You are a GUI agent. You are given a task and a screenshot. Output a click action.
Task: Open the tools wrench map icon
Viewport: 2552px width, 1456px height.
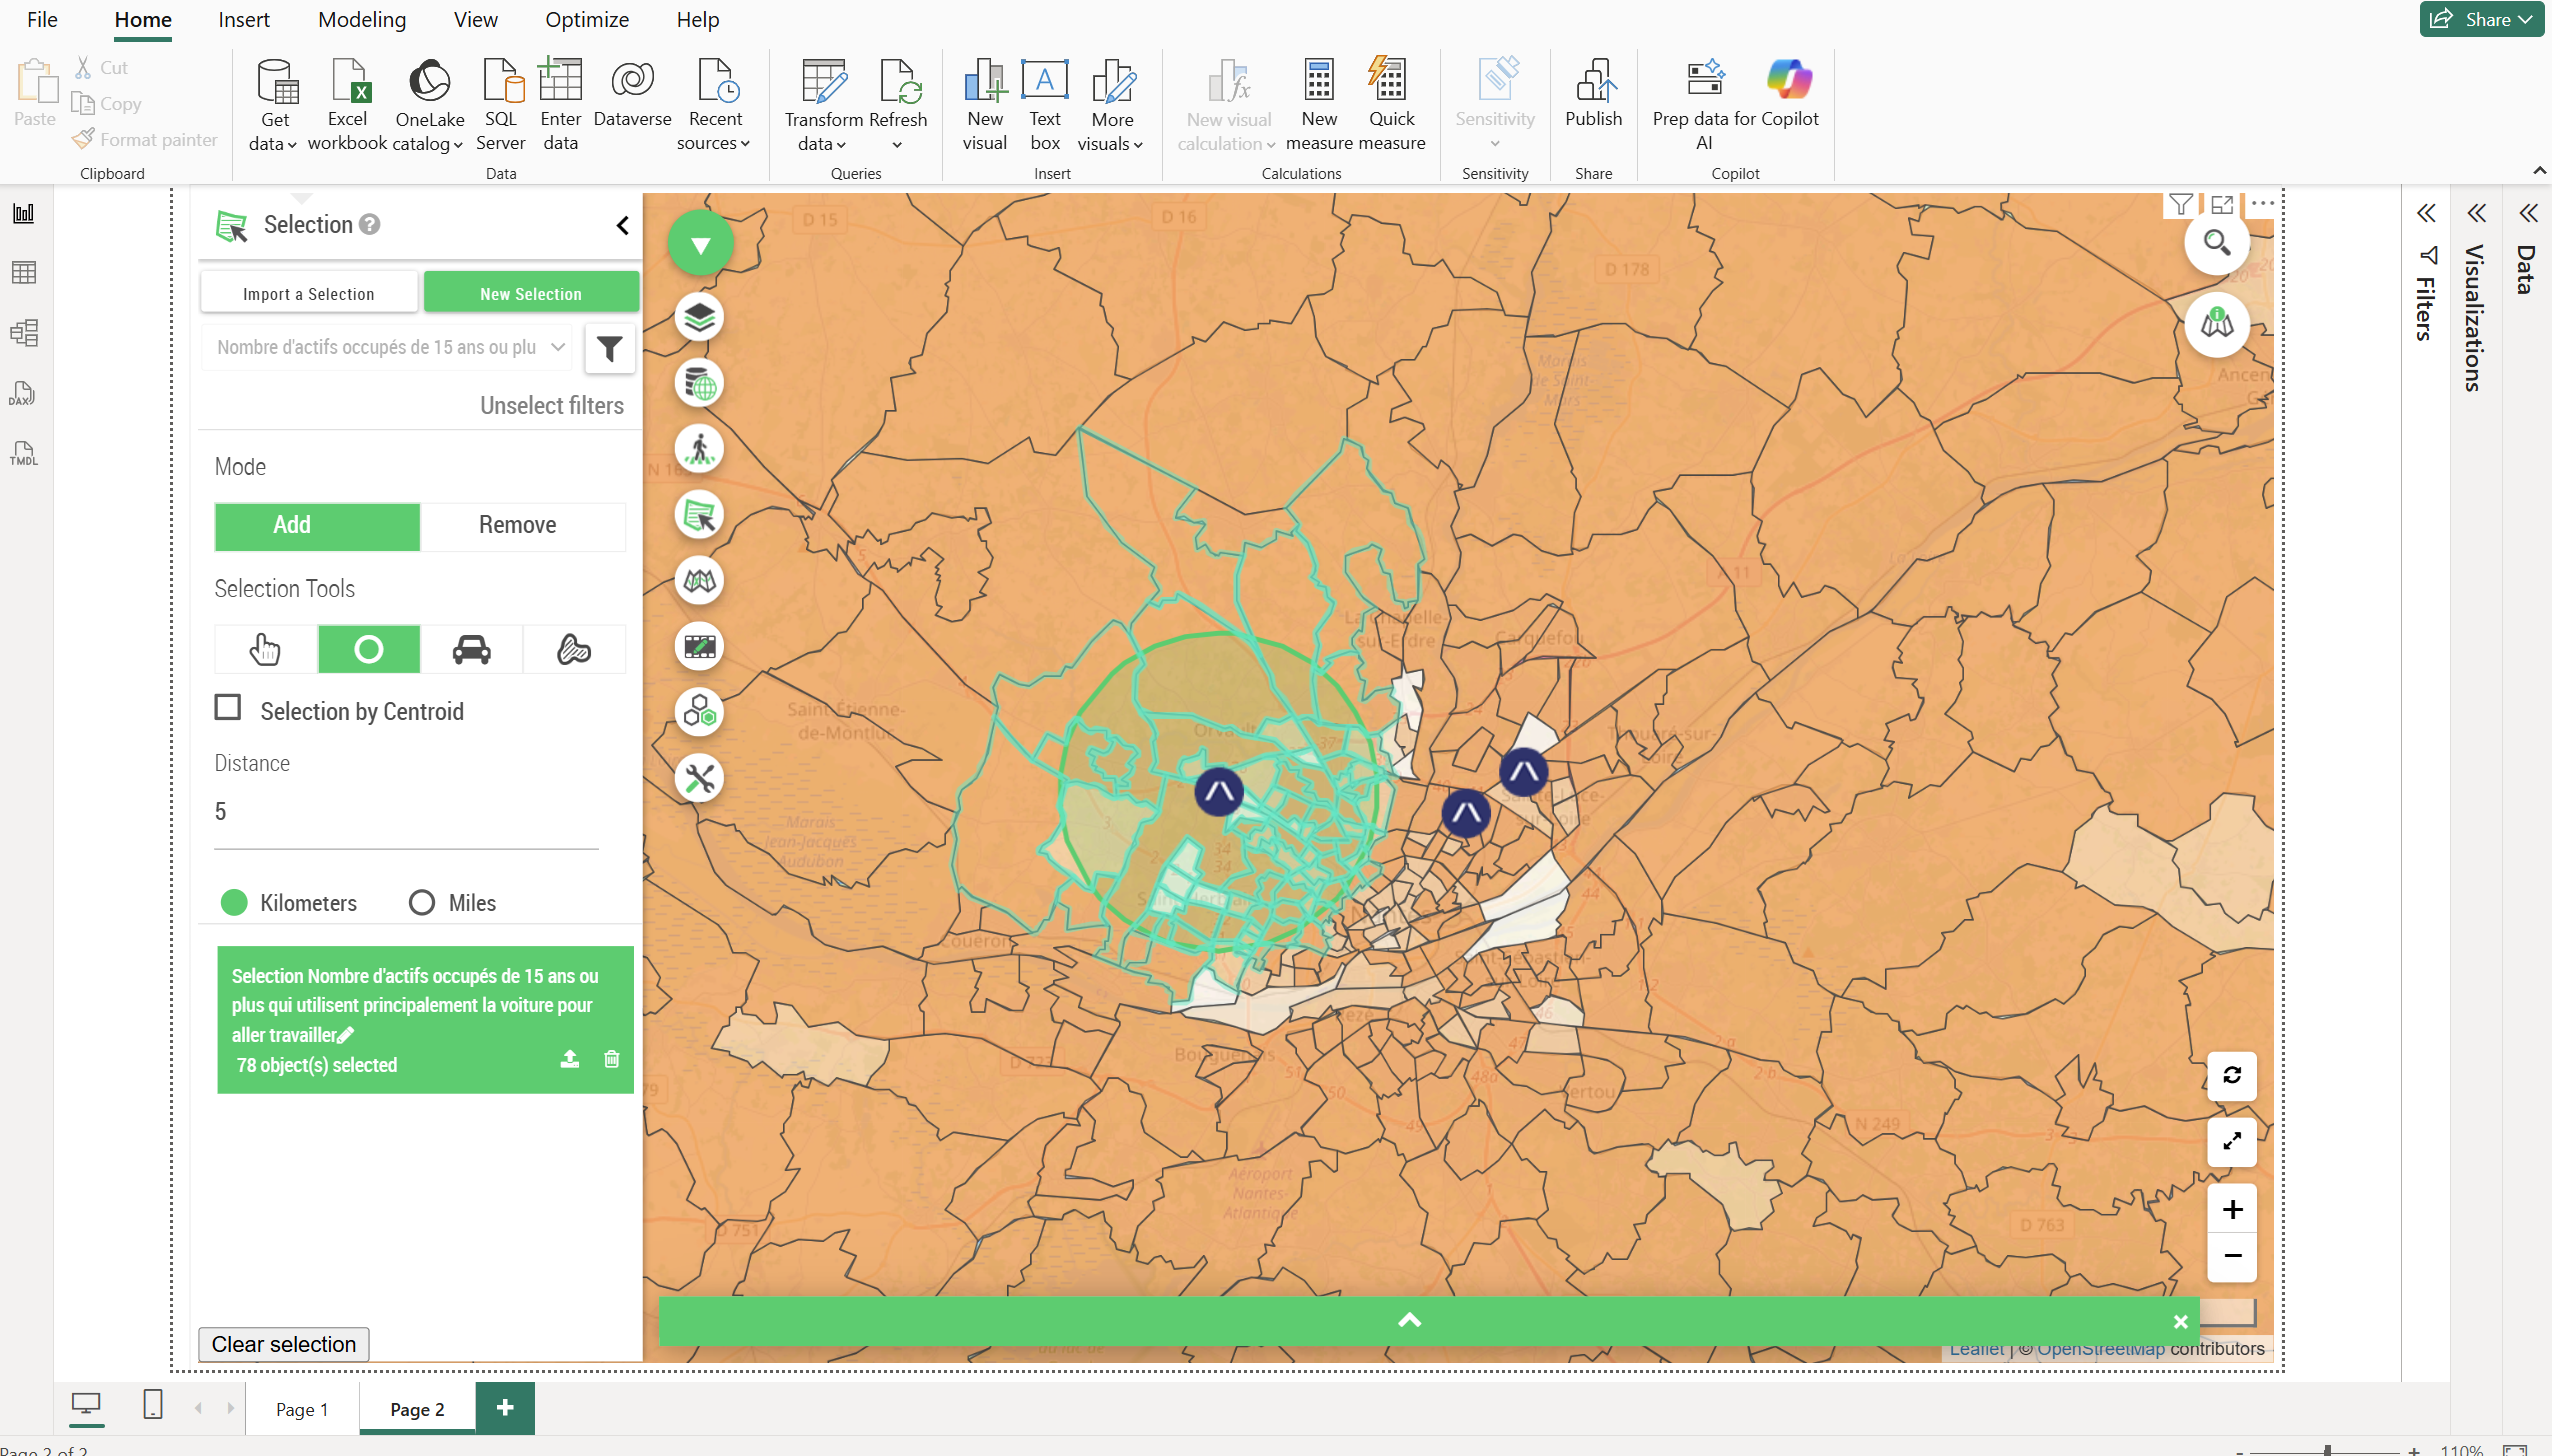(700, 778)
